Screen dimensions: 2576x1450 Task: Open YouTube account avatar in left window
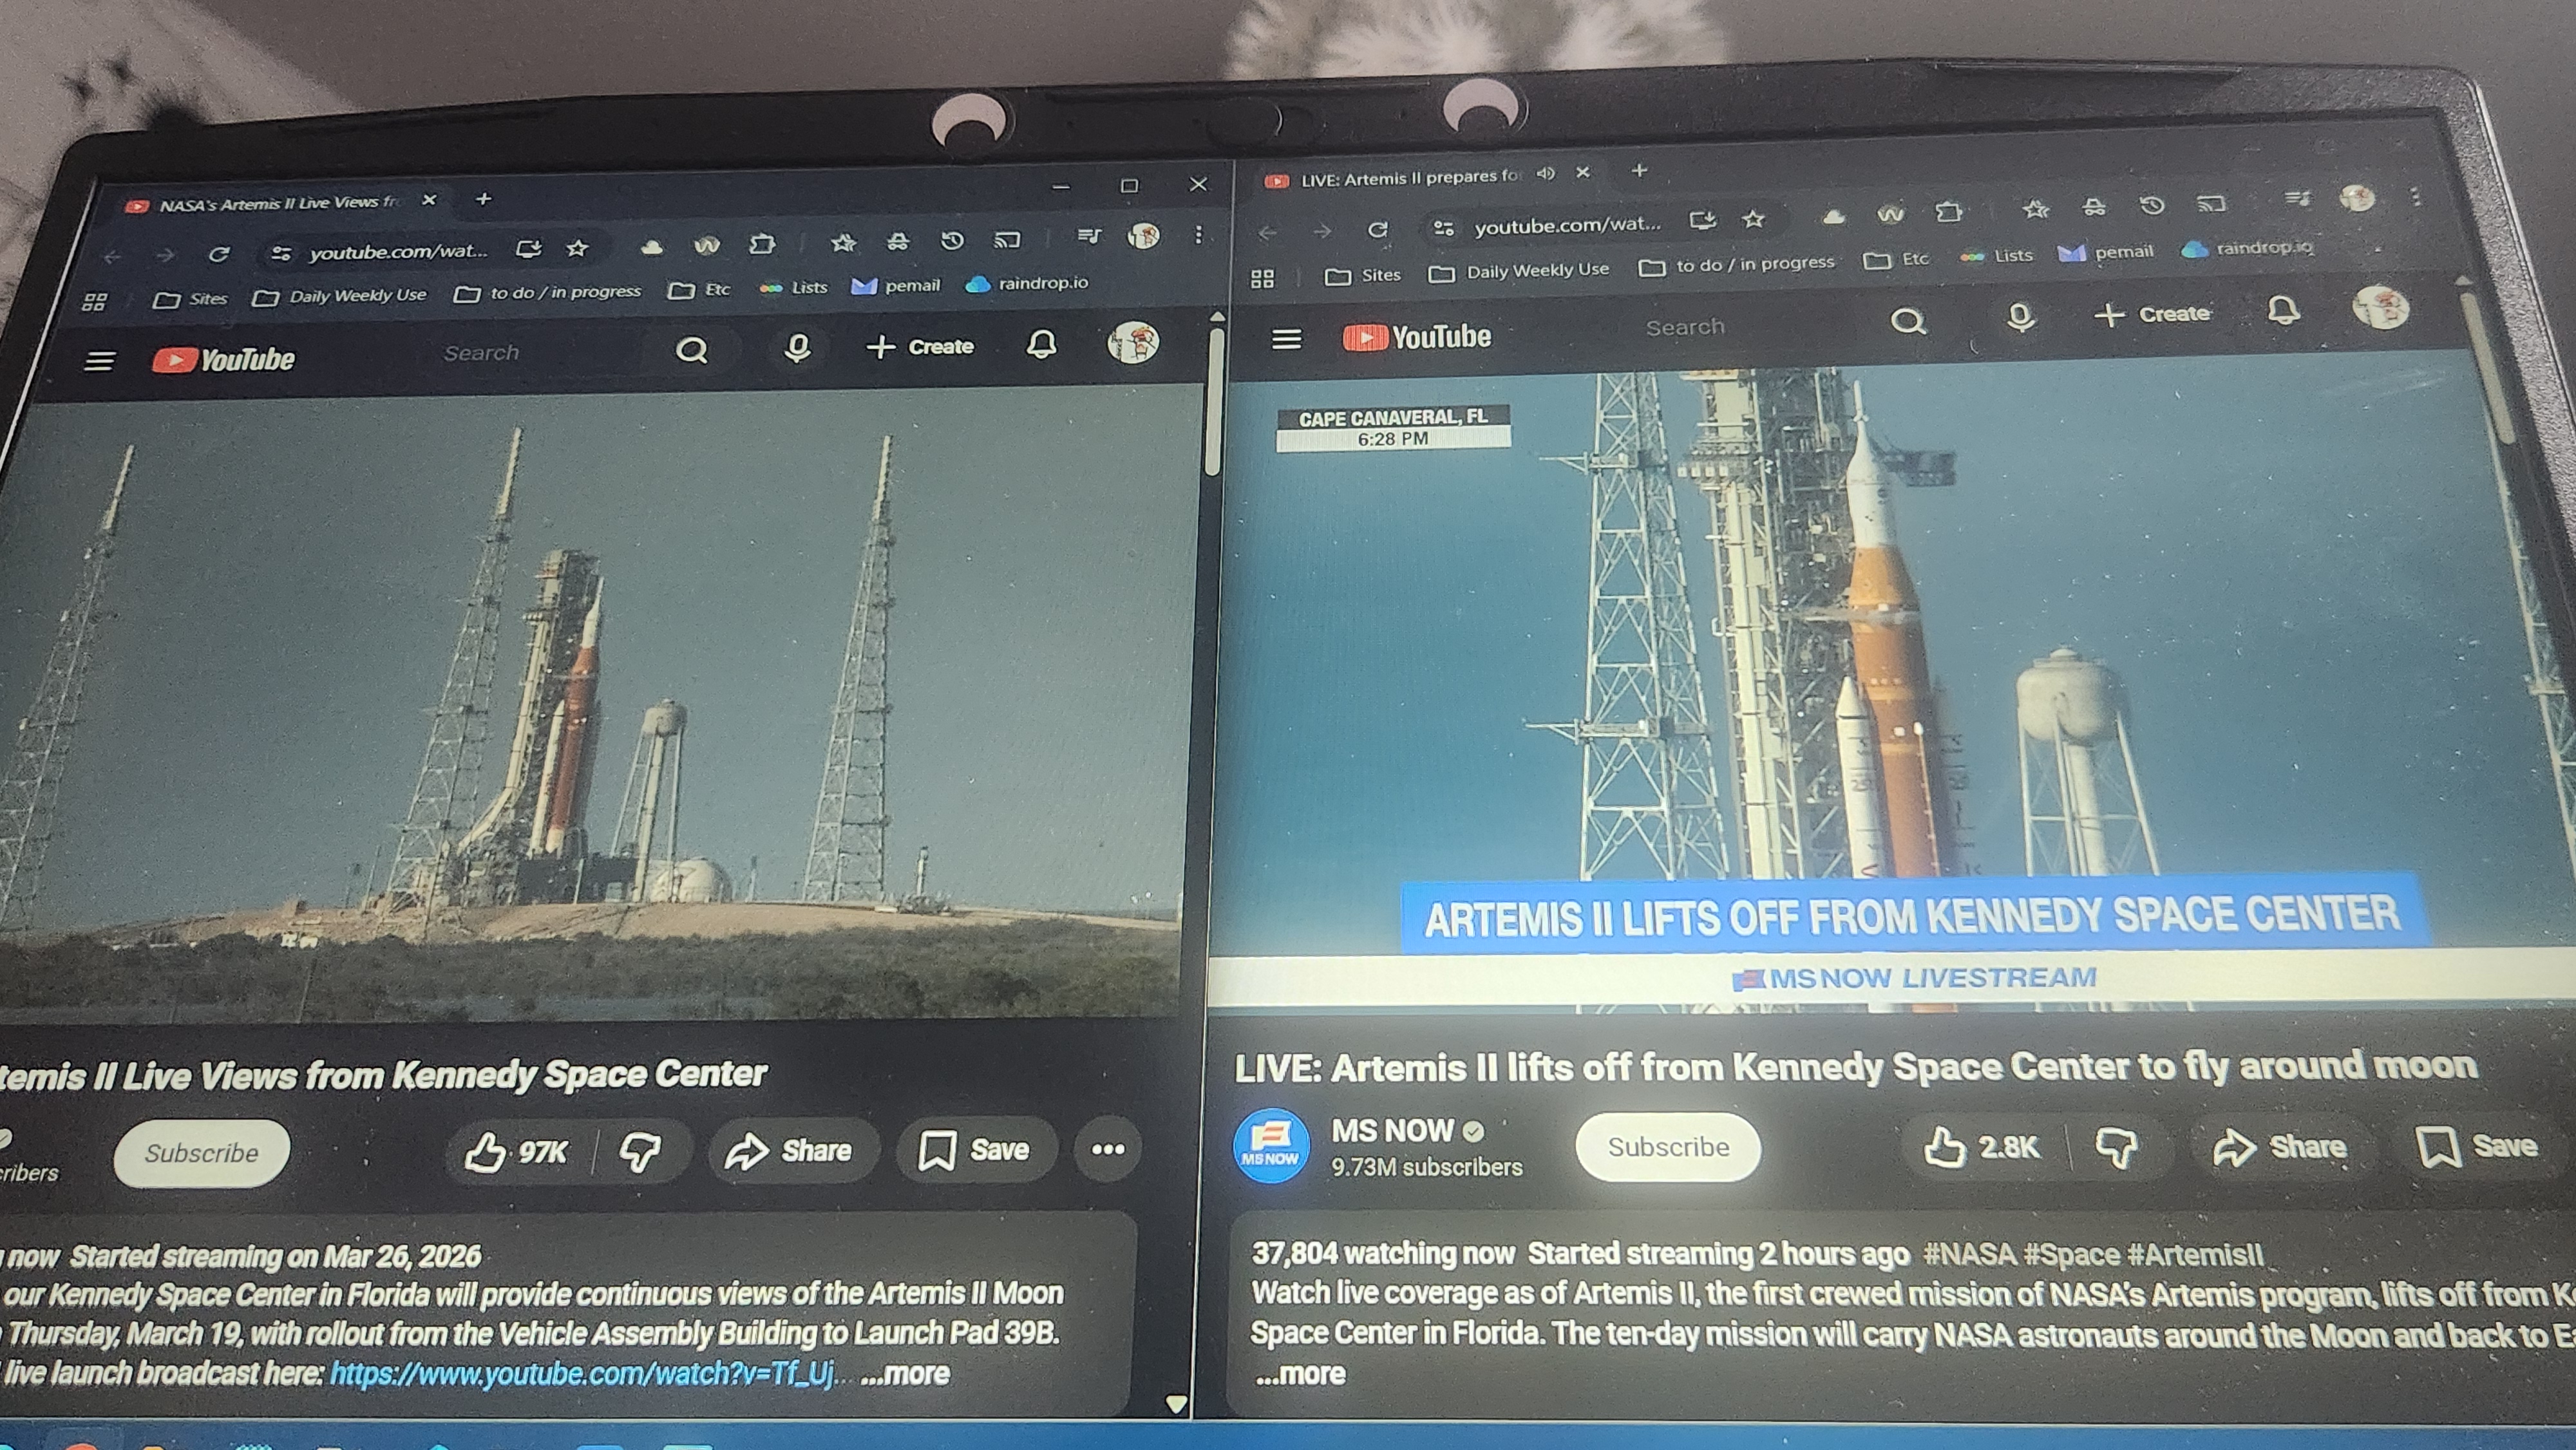tap(1133, 342)
